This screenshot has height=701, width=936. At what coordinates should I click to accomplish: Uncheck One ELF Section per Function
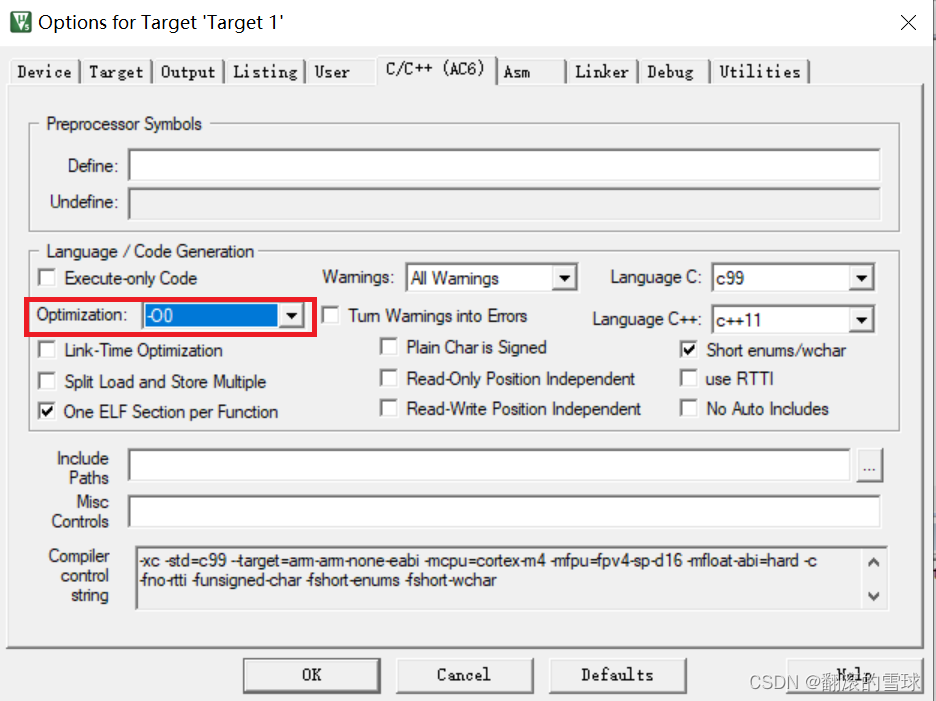point(45,410)
